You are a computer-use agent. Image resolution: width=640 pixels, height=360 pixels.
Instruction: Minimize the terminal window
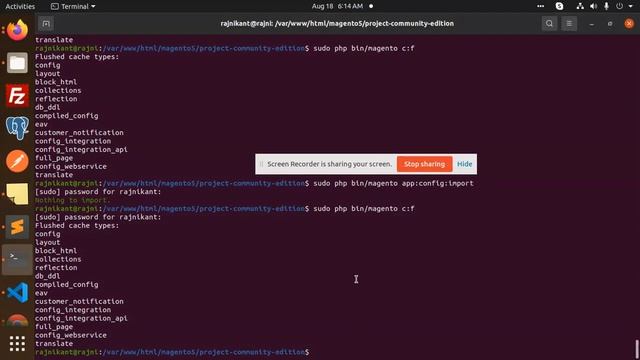coord(591,24)
